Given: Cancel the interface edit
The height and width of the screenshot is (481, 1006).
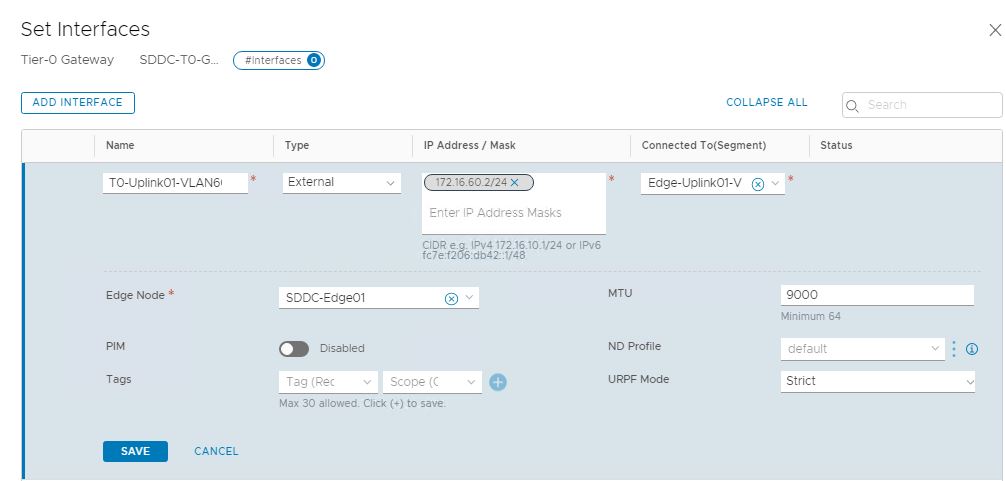Looking at the screenshot, I should pyautogui.click(x=216, y=451).
